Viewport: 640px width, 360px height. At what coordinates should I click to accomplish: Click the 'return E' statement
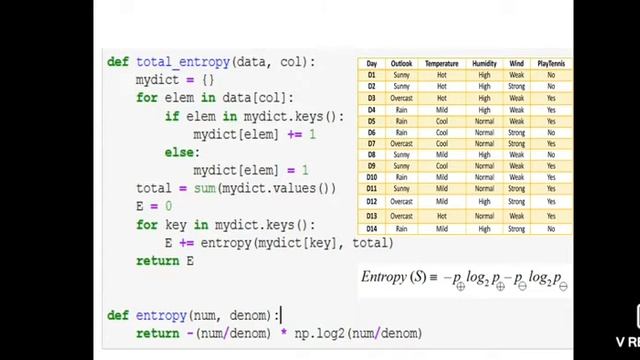(x=165, y=261)
